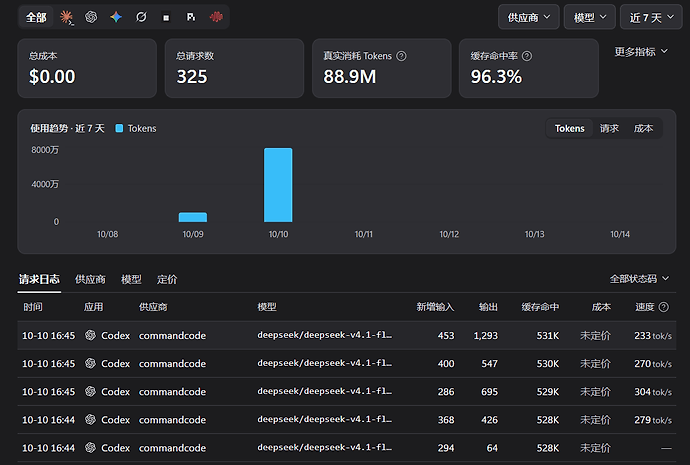Open 供应商 tab below chart
Screen dimensions: 690x465
coord(90,279)
